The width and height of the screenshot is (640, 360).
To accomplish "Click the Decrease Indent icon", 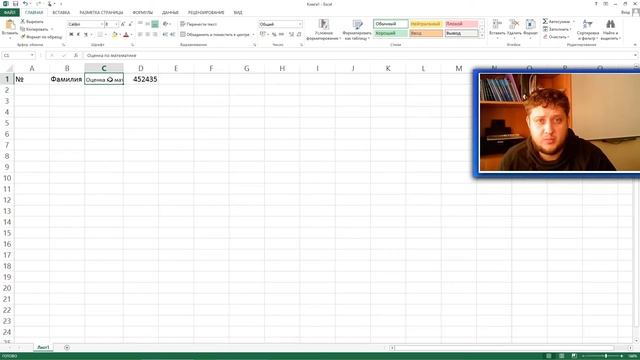I will [165, 35].
